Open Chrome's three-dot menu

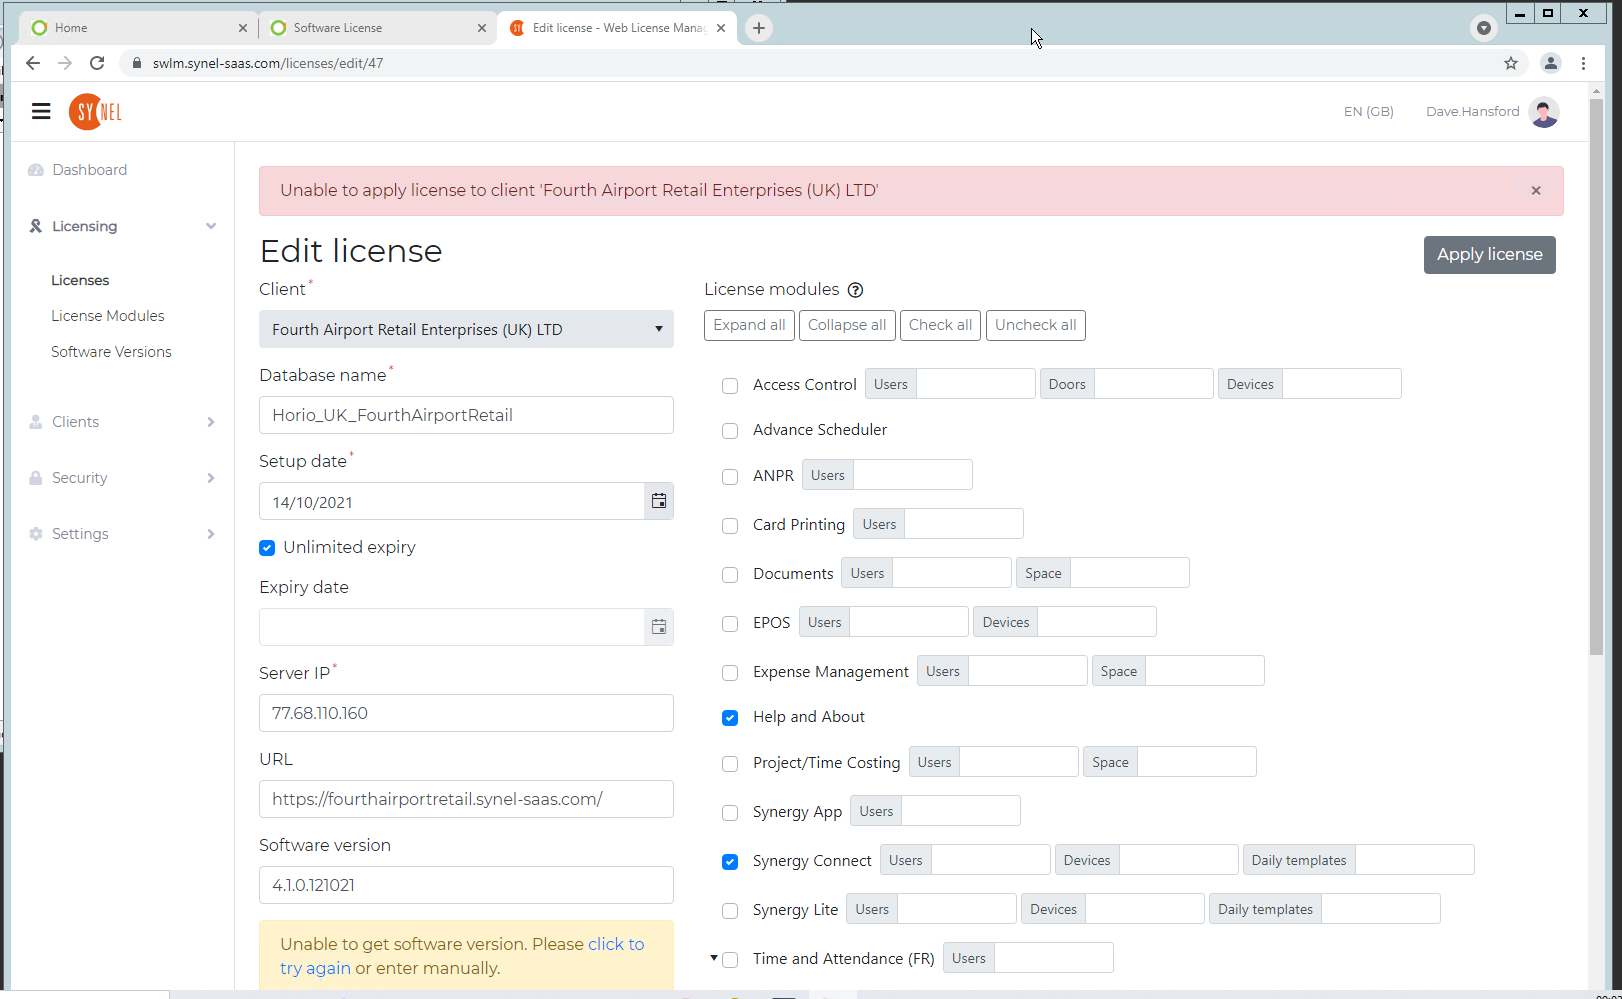pos(1583,63)
